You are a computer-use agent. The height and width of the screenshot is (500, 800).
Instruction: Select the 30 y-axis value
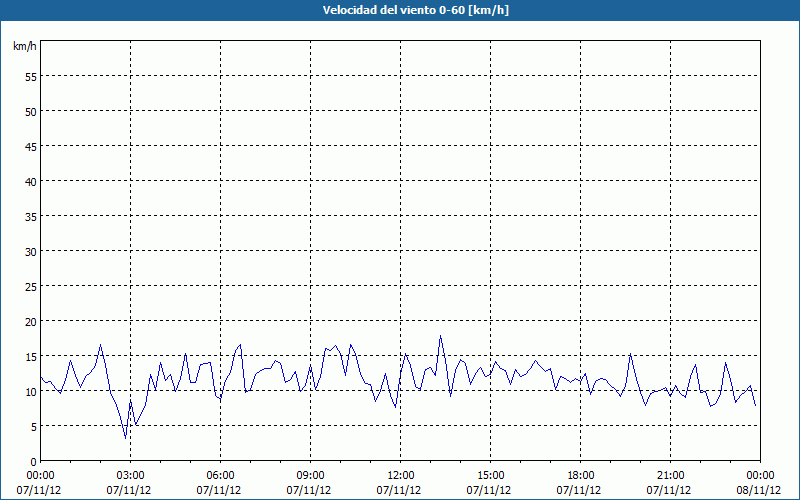[x=31, y=252]
